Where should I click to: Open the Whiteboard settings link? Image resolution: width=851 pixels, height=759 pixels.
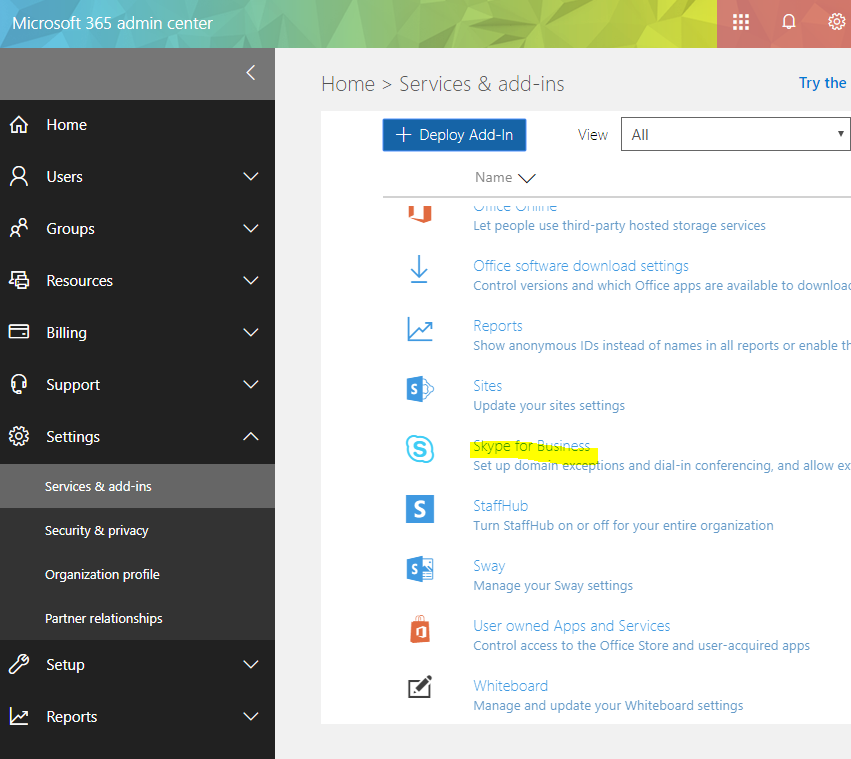[x=510, y=686]
